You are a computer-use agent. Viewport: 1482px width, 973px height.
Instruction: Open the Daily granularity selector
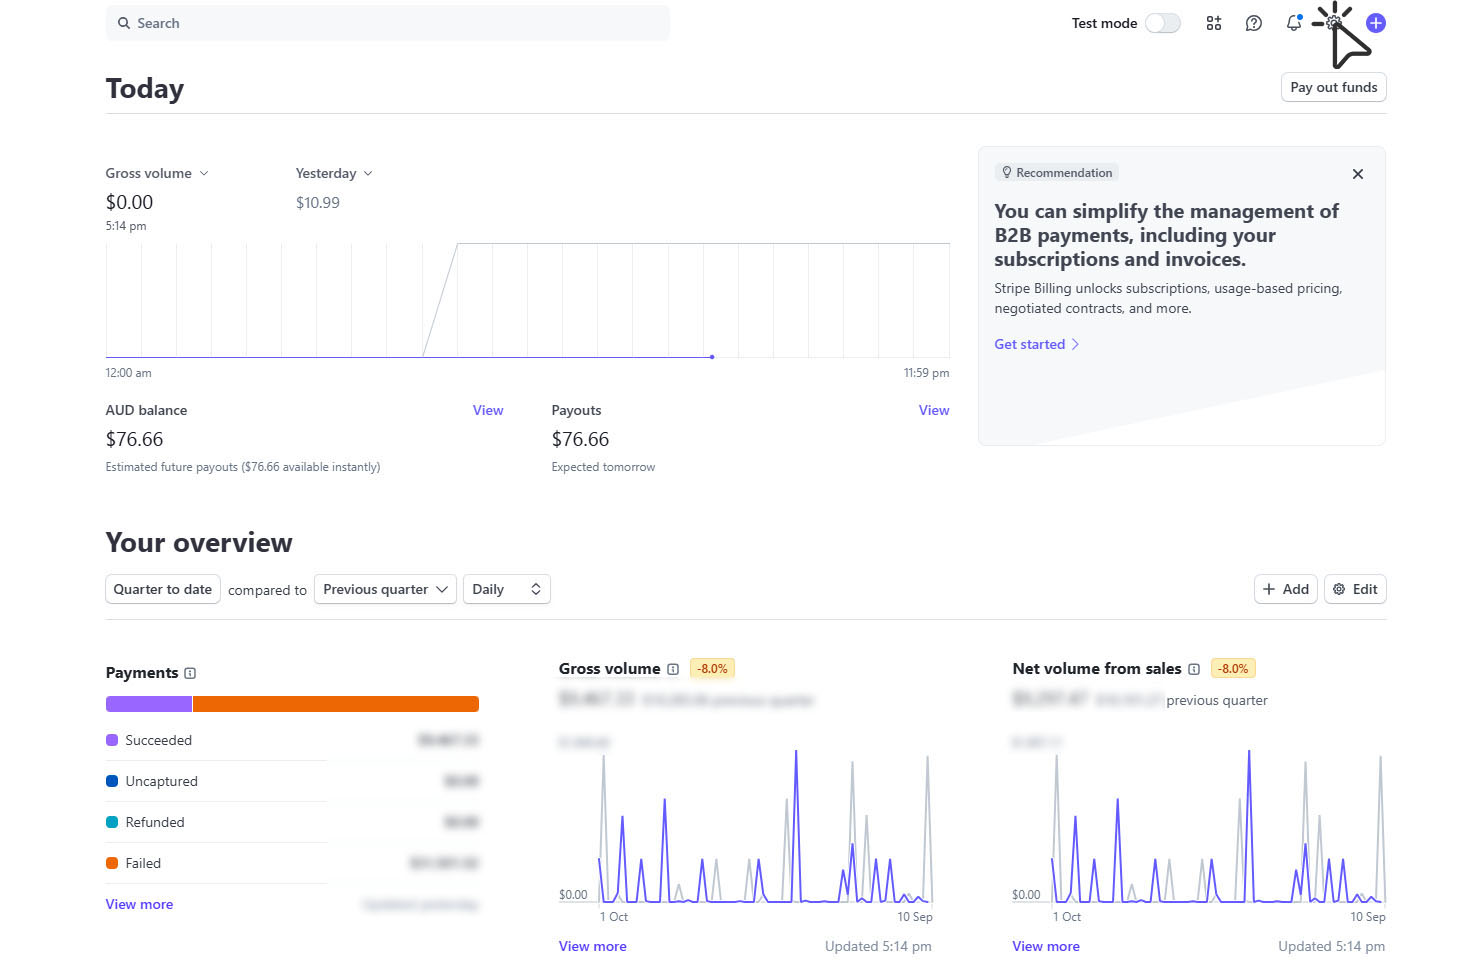507,589
